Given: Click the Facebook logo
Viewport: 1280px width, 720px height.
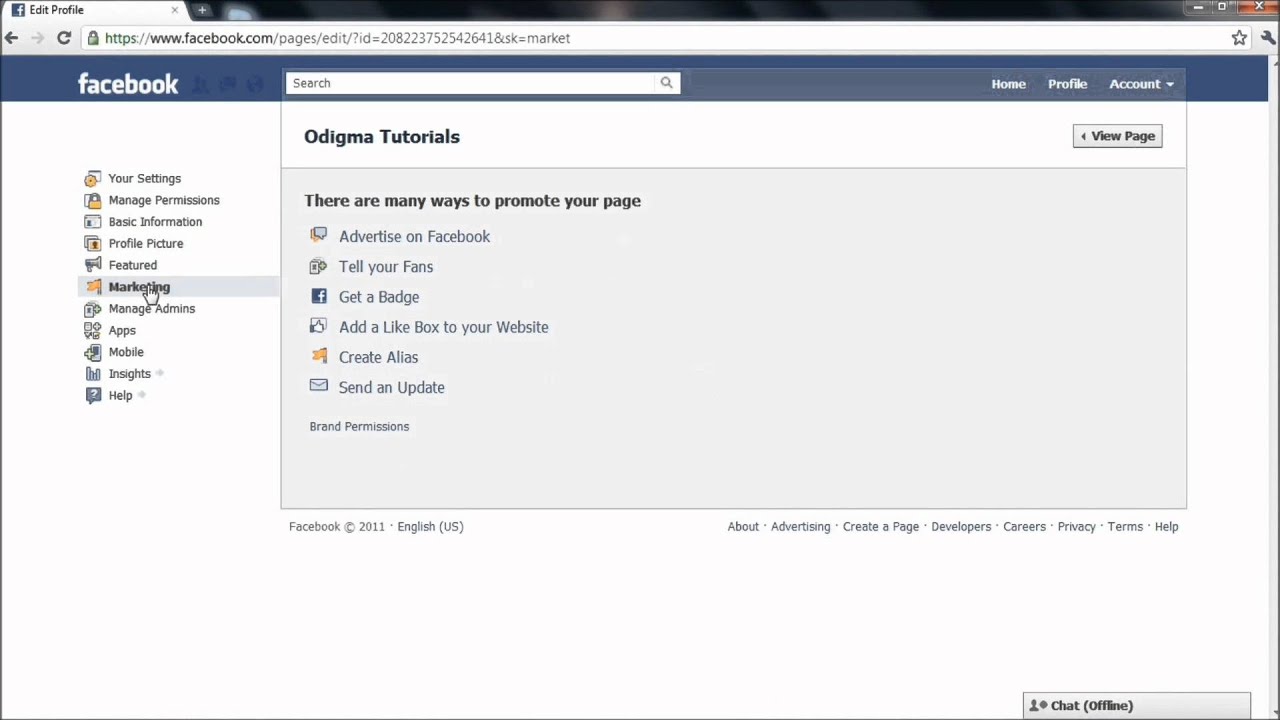Looking at the screenshot, I should [x=128, y=84].
